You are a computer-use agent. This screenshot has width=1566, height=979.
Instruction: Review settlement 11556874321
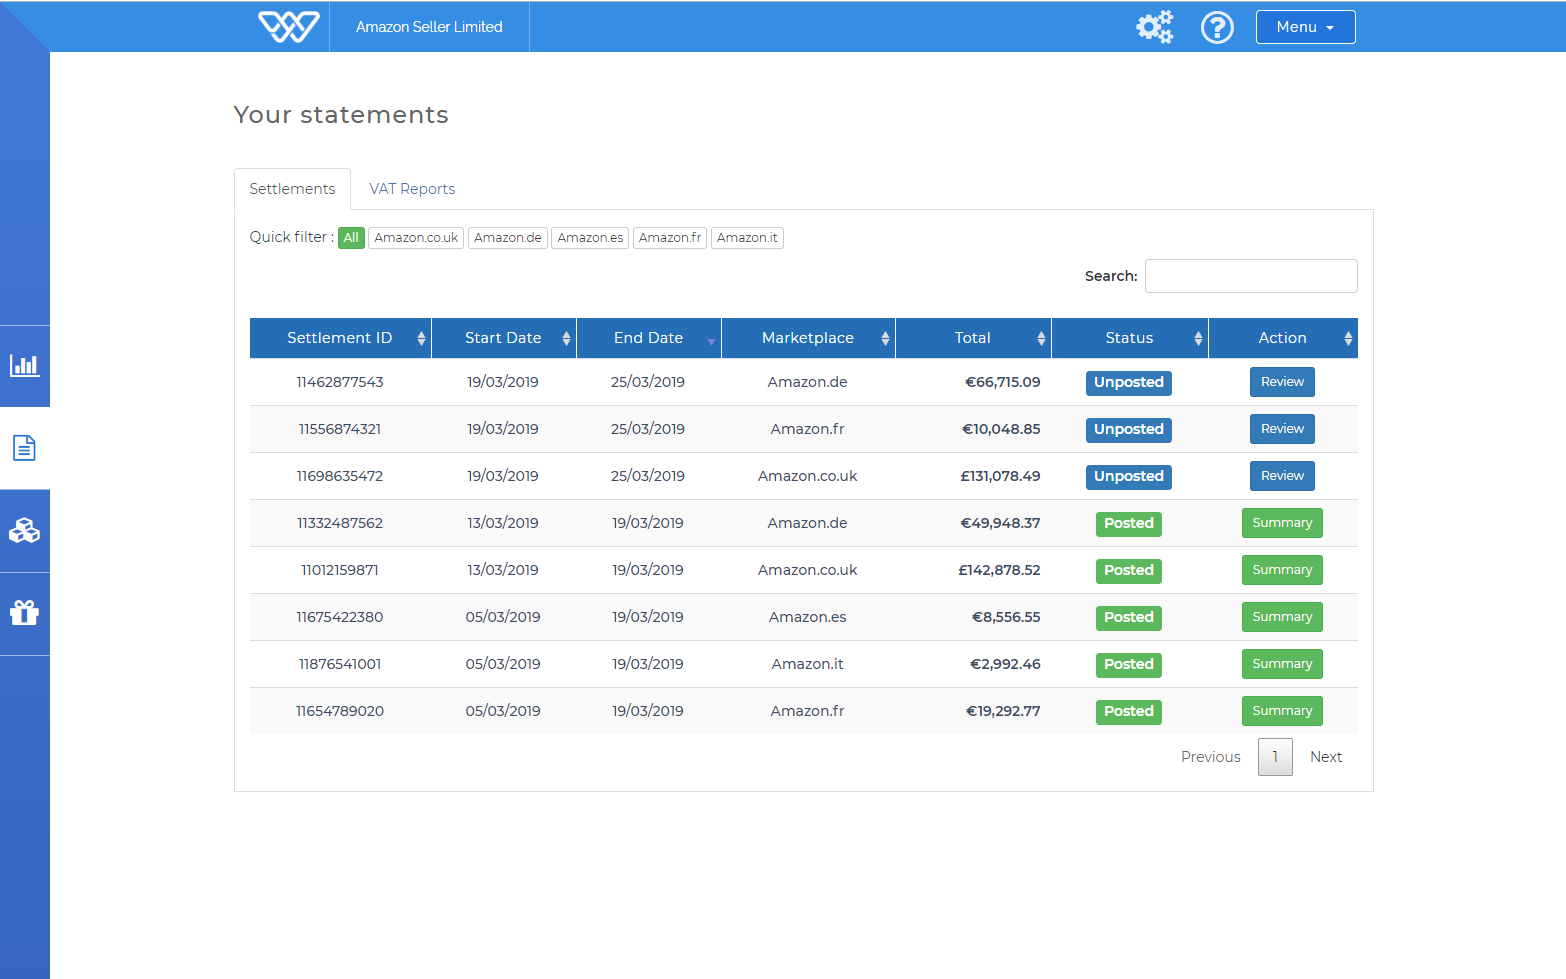click(x=1282, y=429)
